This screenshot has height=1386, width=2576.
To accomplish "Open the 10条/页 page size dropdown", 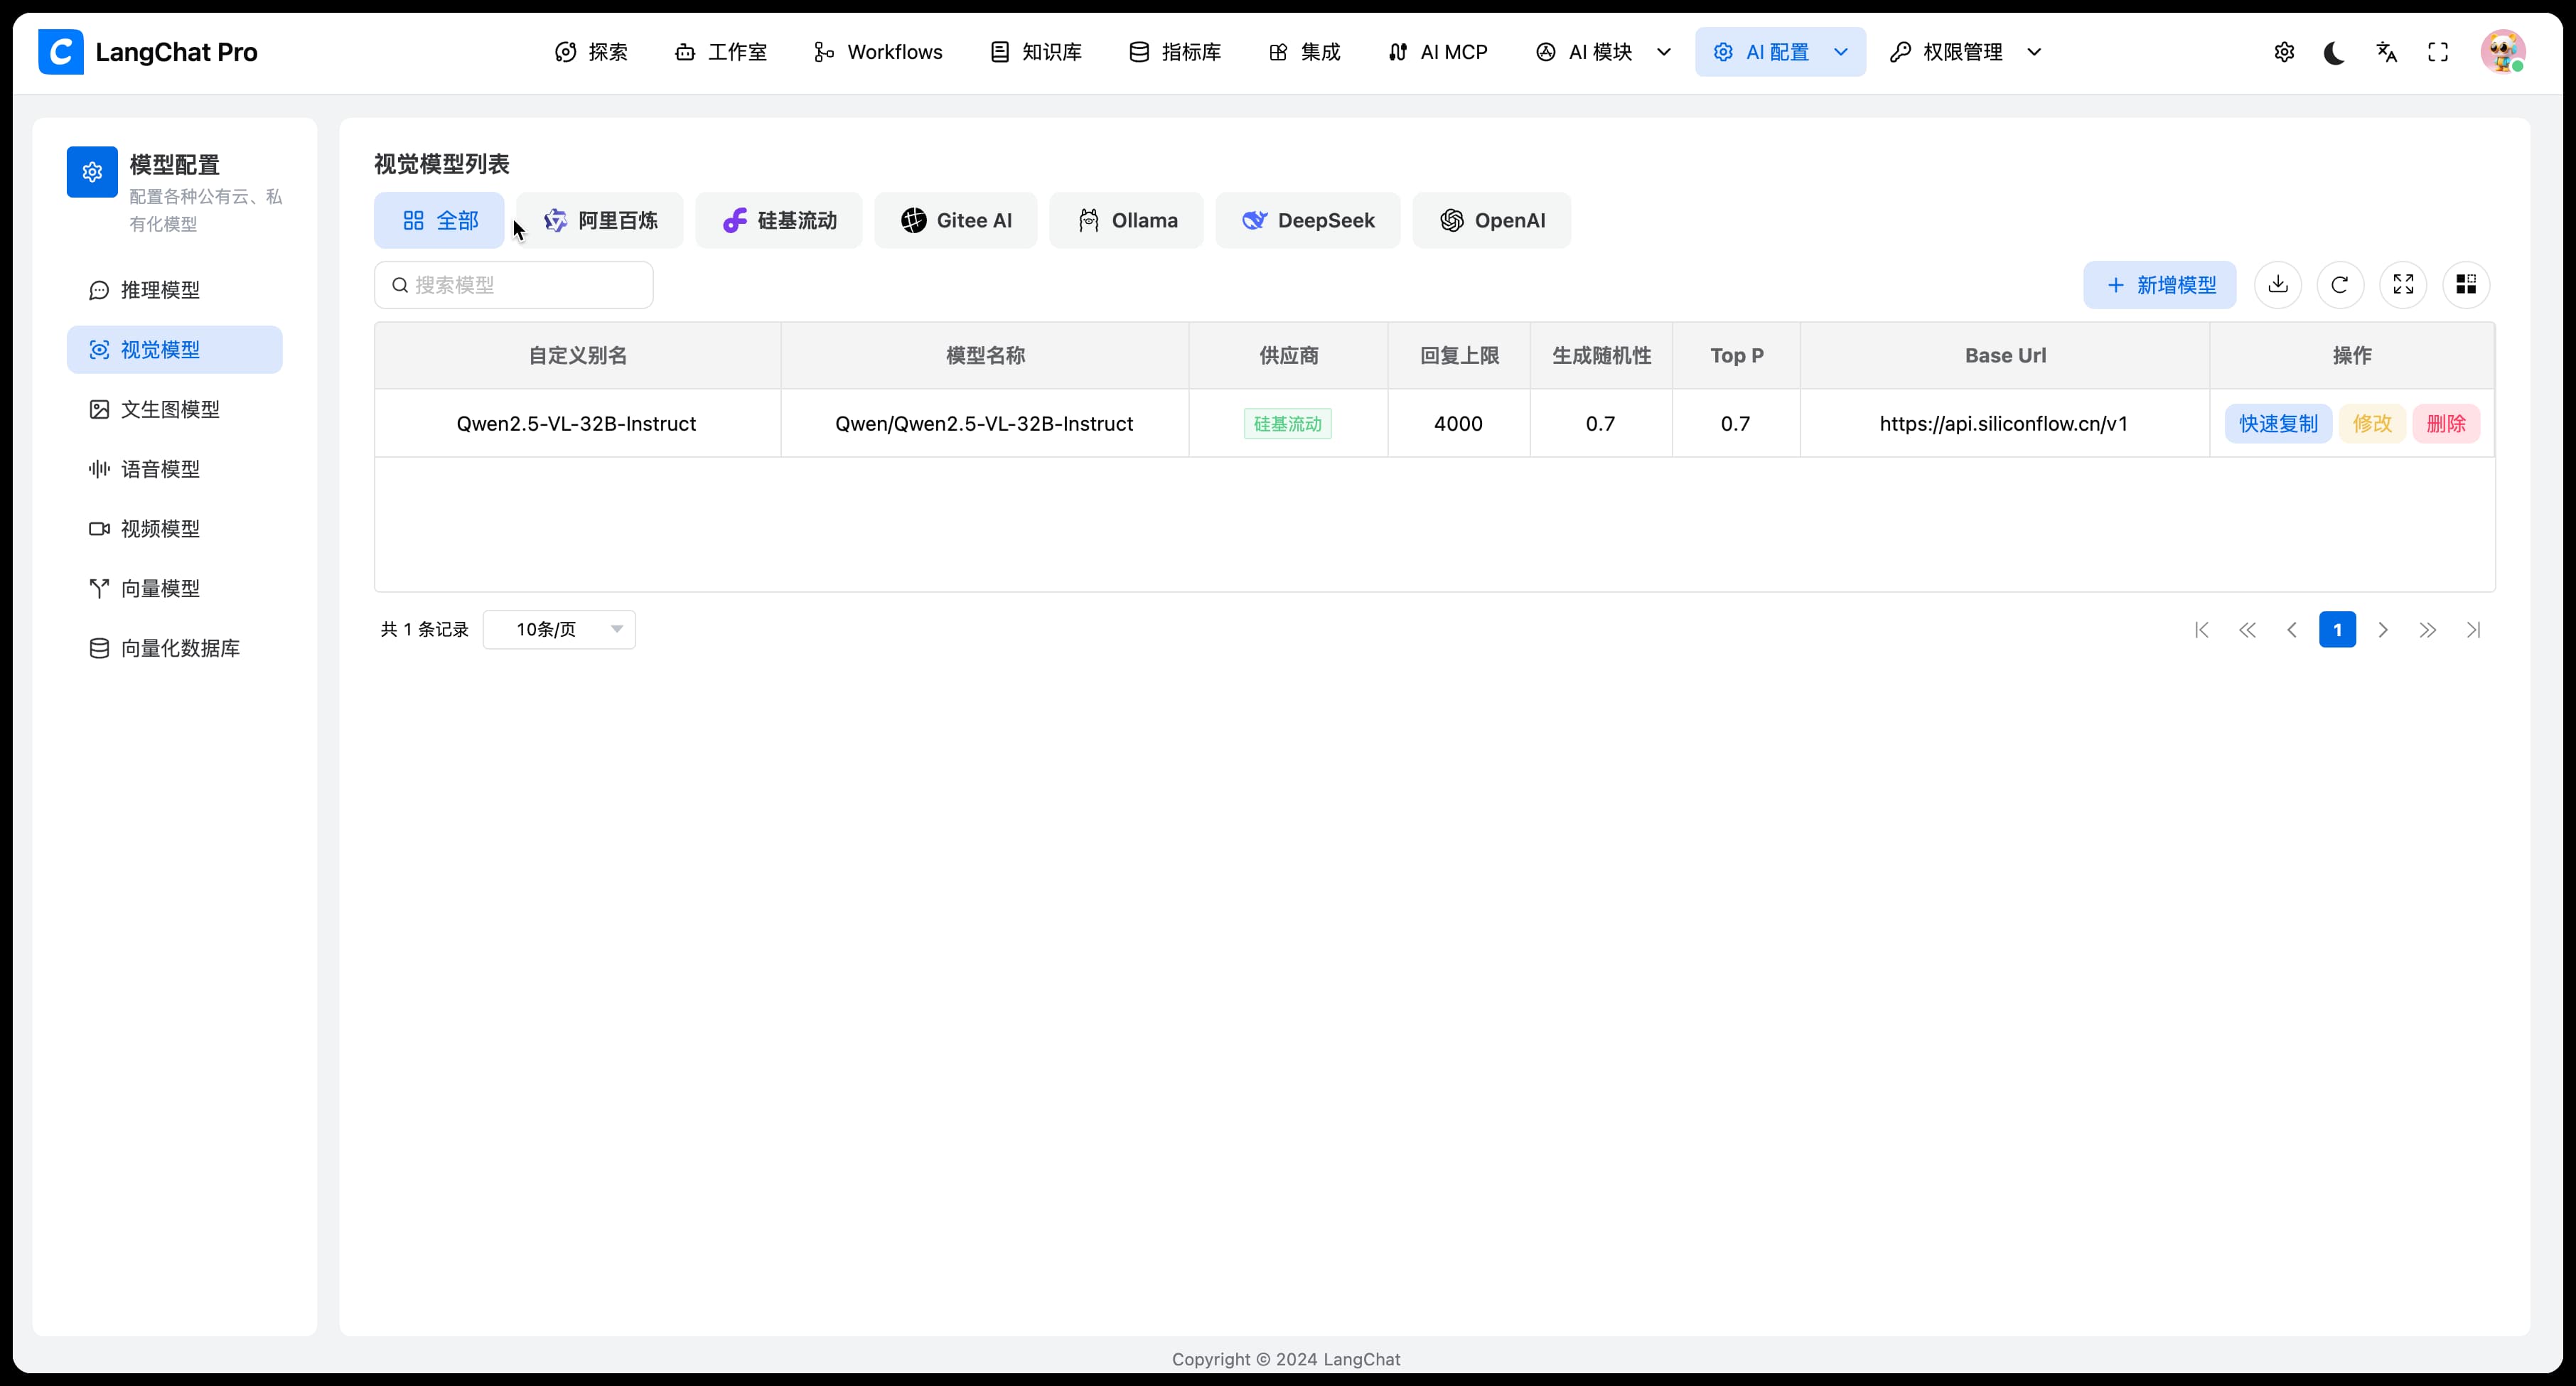I will pyautogui.click(x=559, y=629).
